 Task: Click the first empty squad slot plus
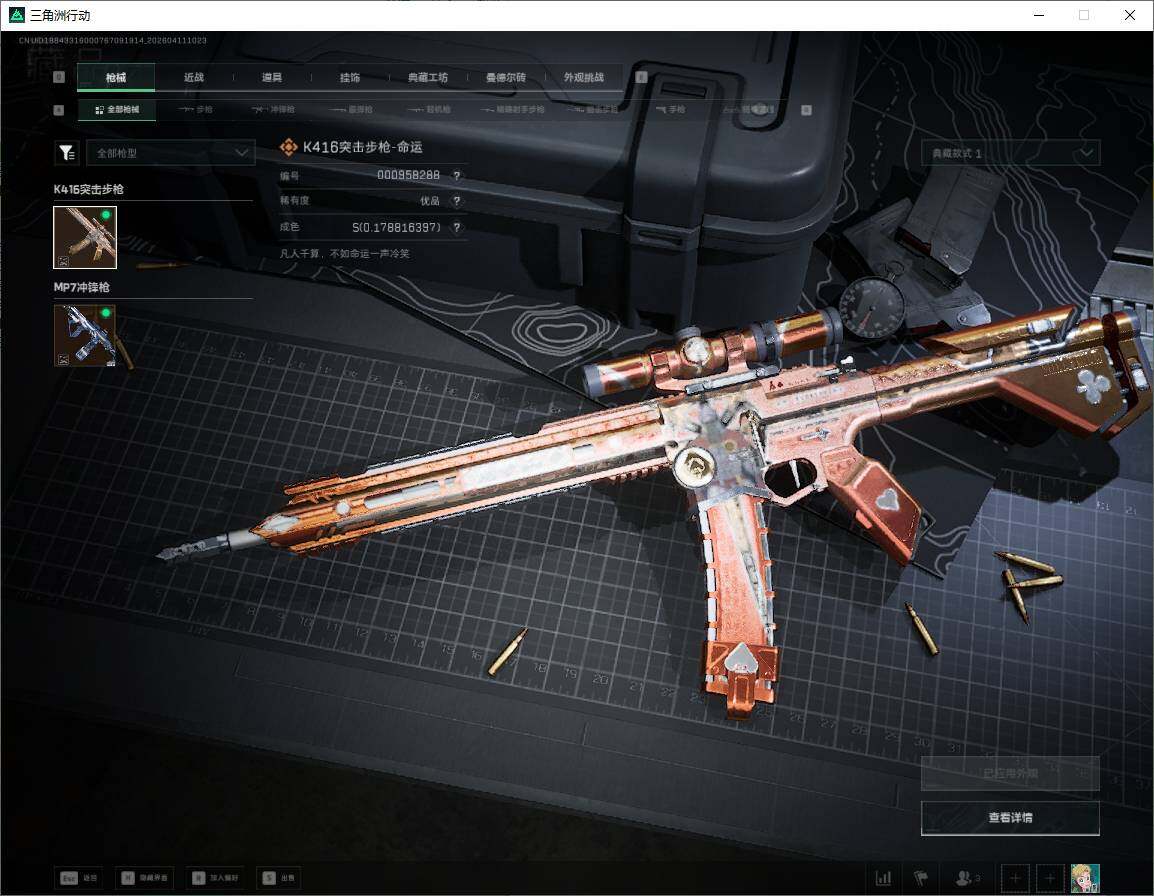1015,878
